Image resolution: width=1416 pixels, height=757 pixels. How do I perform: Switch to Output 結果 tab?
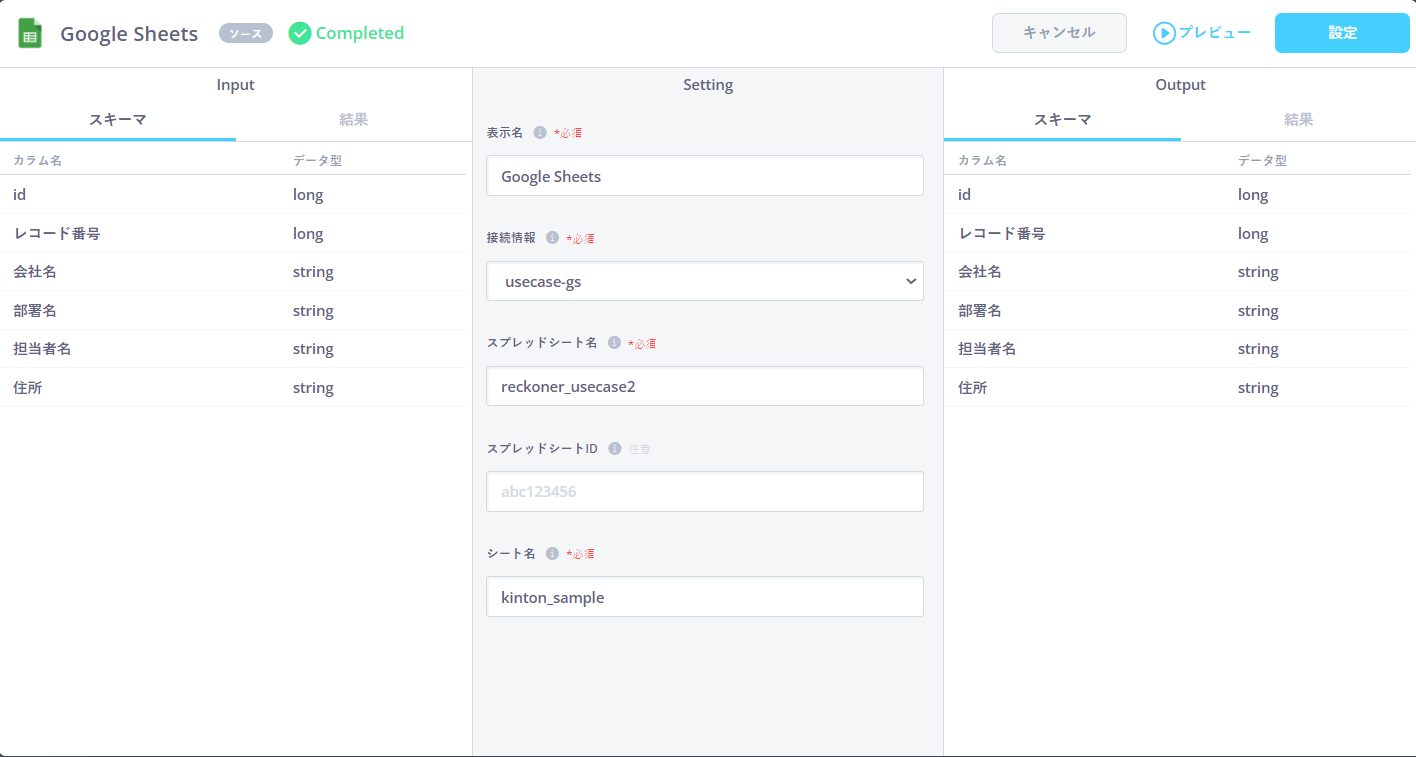tap(1299, 120)
